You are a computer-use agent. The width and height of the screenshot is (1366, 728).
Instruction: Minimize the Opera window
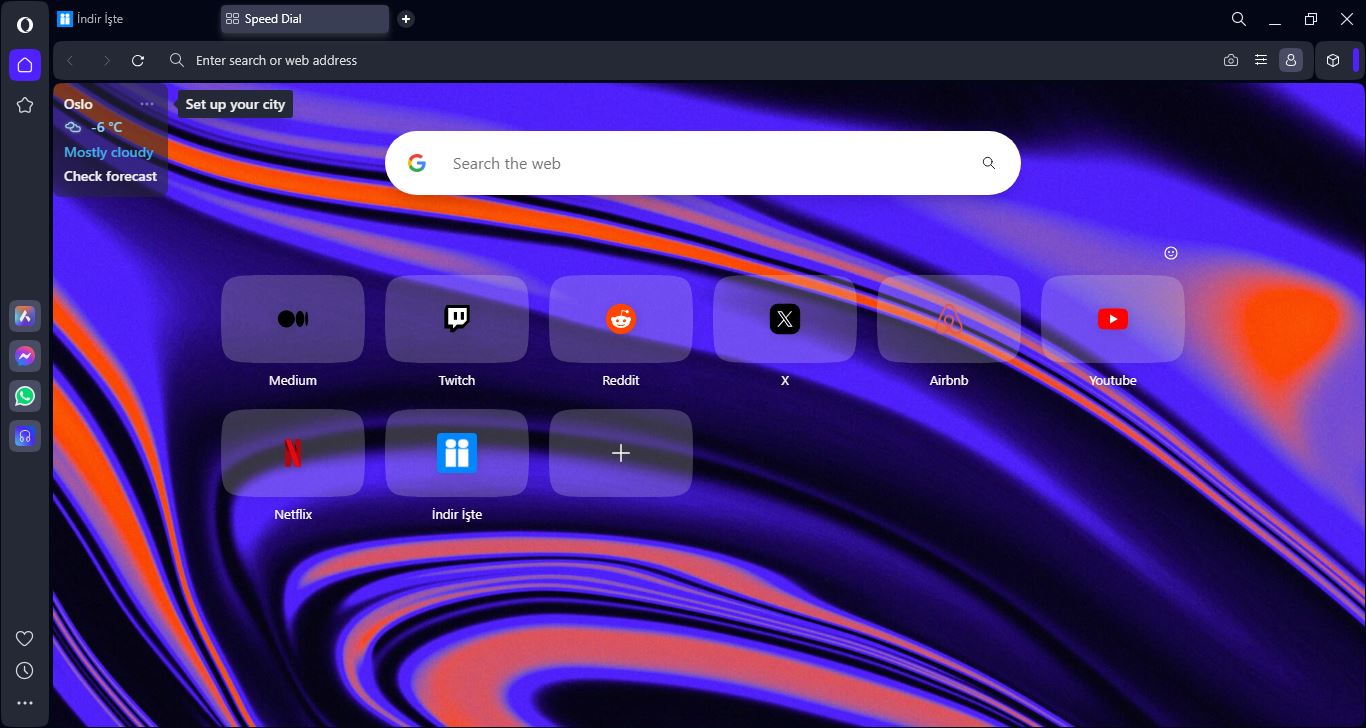tap(1275, 19)
